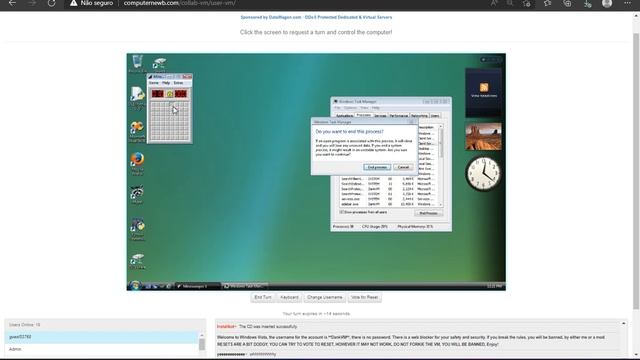The height and width of the screenshot is (360, 640).
Task: Switch to Applications tab in Task Manager
Action: click(344, 116)
